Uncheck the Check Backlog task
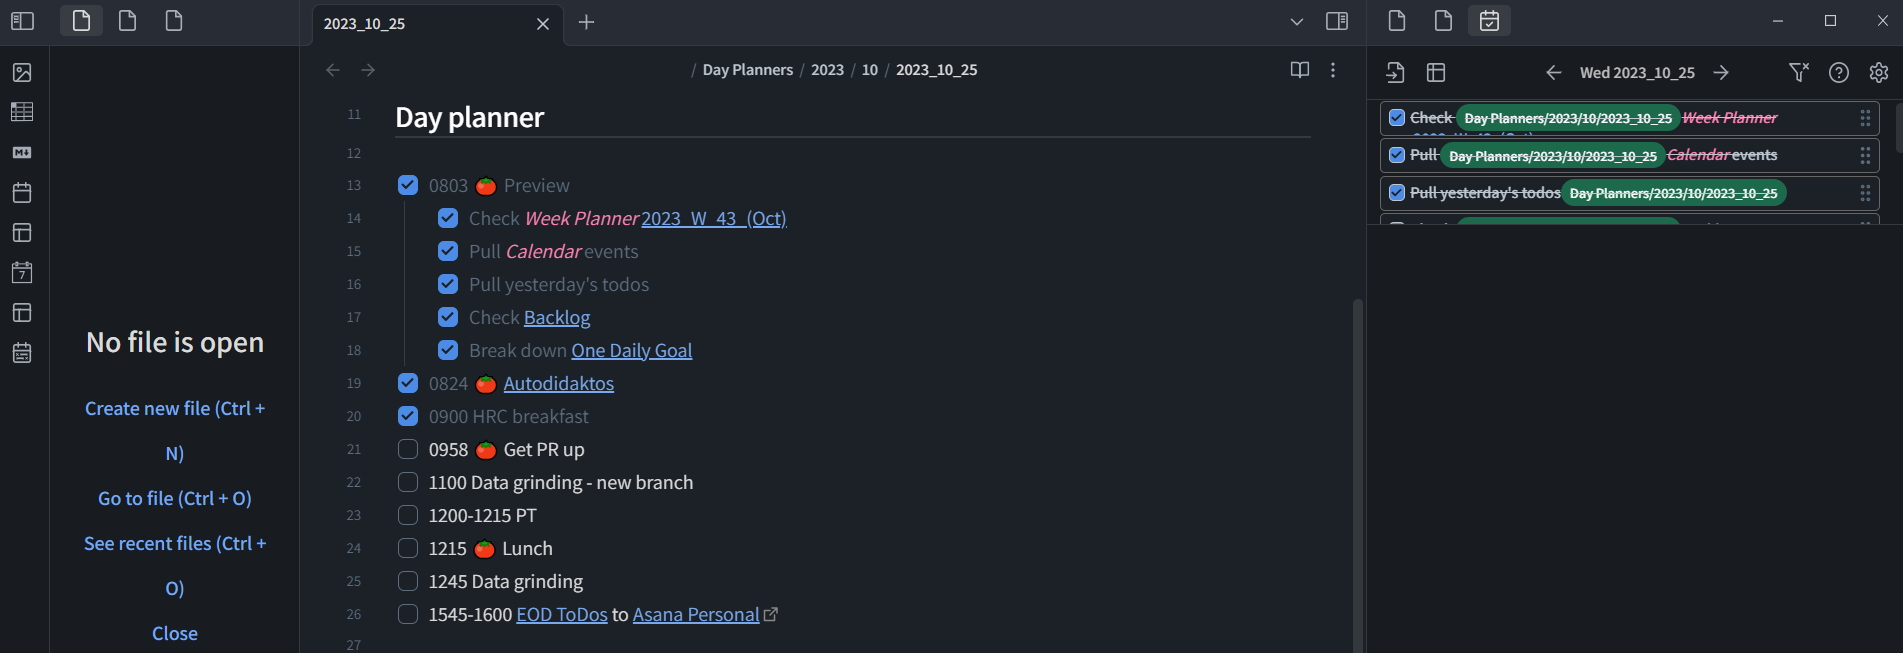The image size is (1903, 653). pyautogui.click(x=447, y=317)
